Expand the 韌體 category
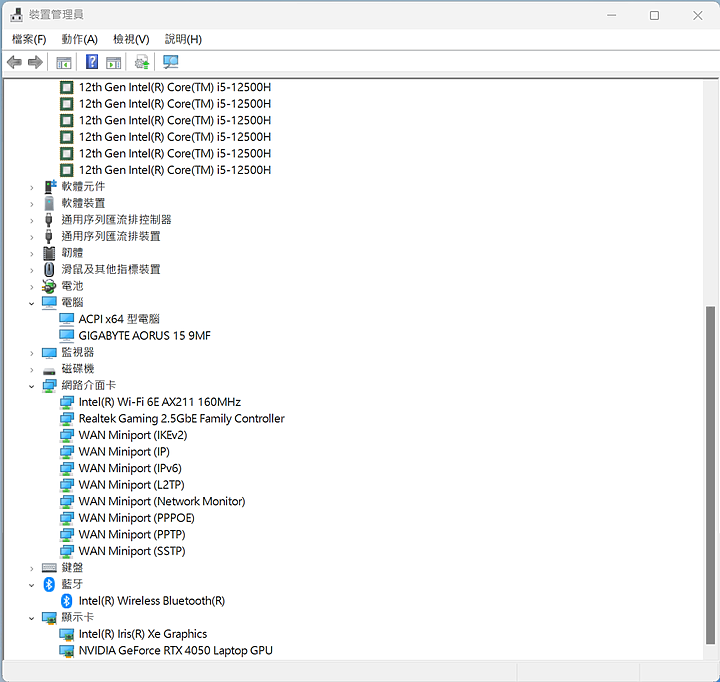Viewport: 720px width, 682px height. tap(32, 254)
